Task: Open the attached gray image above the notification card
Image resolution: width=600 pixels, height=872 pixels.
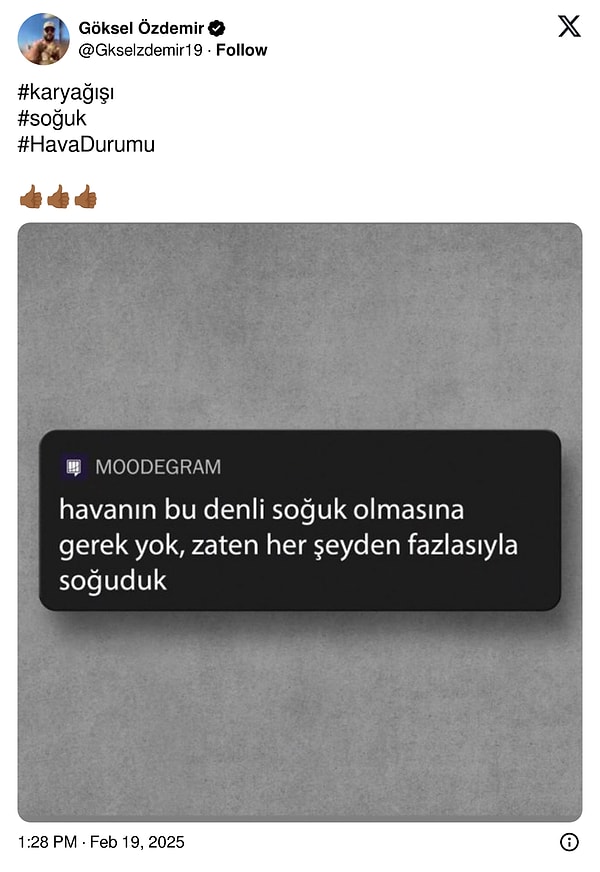Action: click(300, 326)
